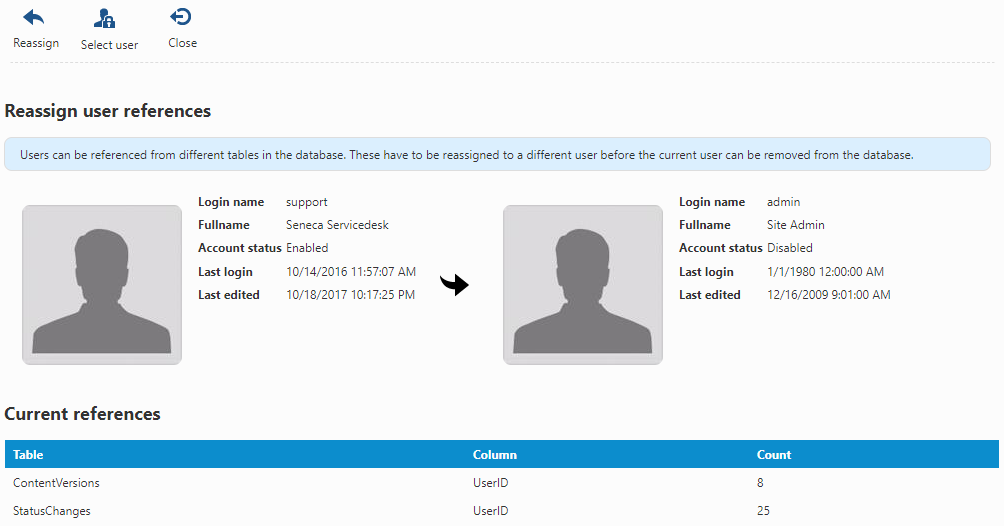This screenshot has width=1004, height=526.
Task: Click the fullname 'Seneca Servicedesk'
Action: [x=337, y=225]
